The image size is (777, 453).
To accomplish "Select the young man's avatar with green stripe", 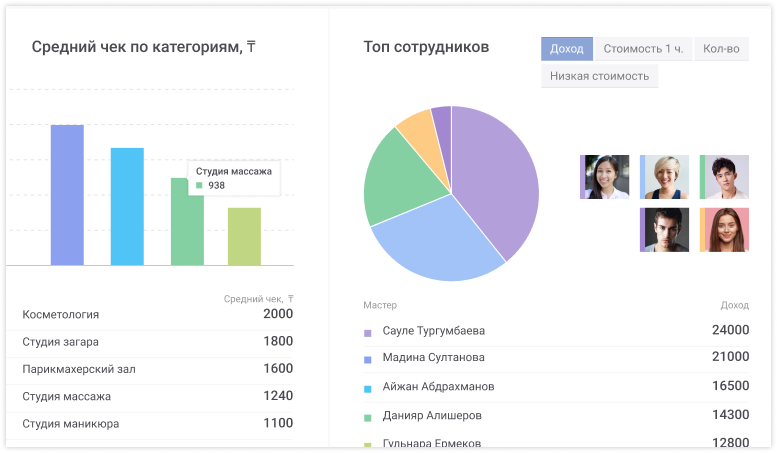I will 724,177.
